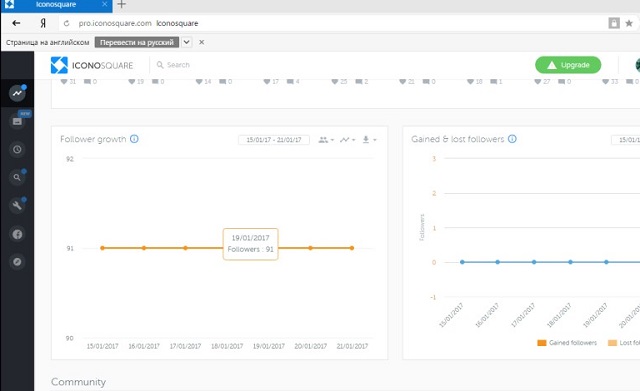The height and width of the screenshot is (391, 640).
Task: Select the Iconosquare browser tab
Action: 56,5
